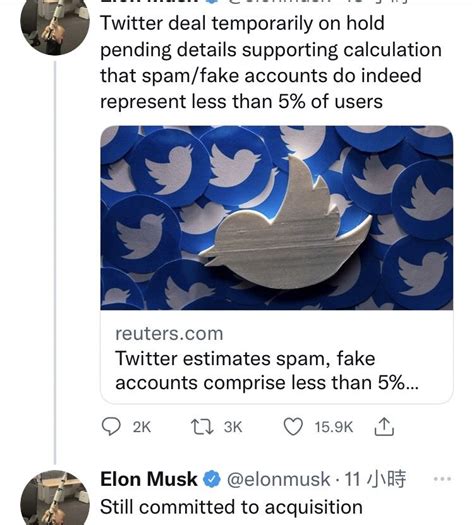The height and width of the screenshot is (525, 474).
Task: Tap the share upload icon
Action: tap(384, 427)
